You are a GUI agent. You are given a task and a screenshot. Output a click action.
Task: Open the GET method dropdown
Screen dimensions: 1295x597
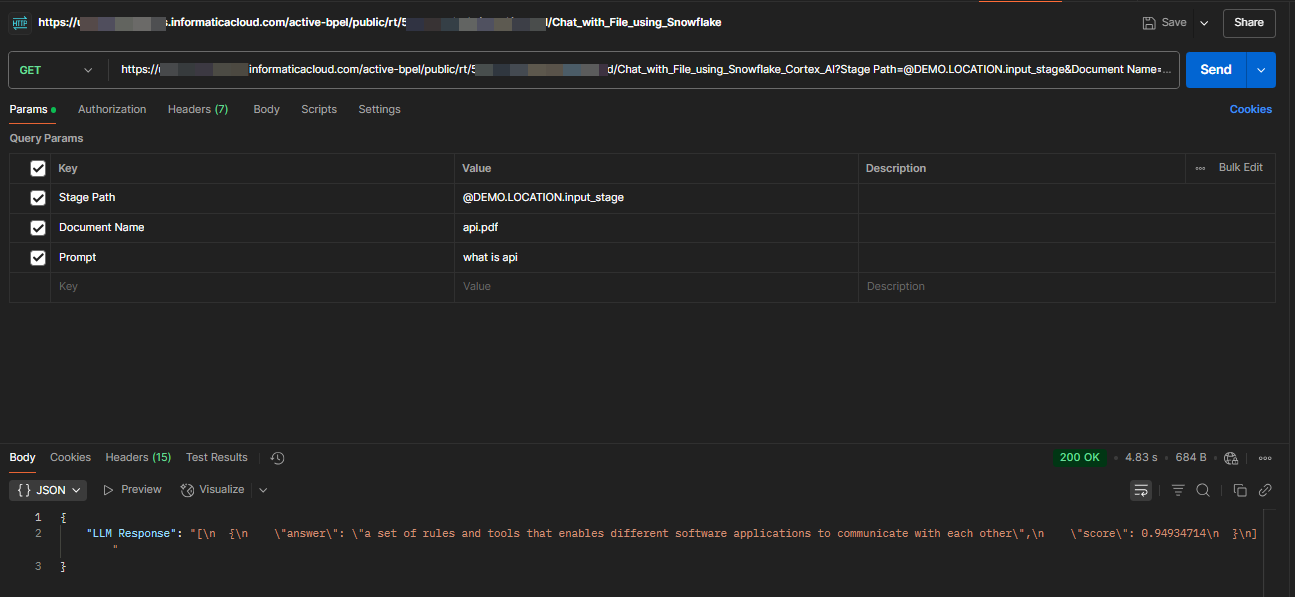pyautogui.click(x=56, y=70)
